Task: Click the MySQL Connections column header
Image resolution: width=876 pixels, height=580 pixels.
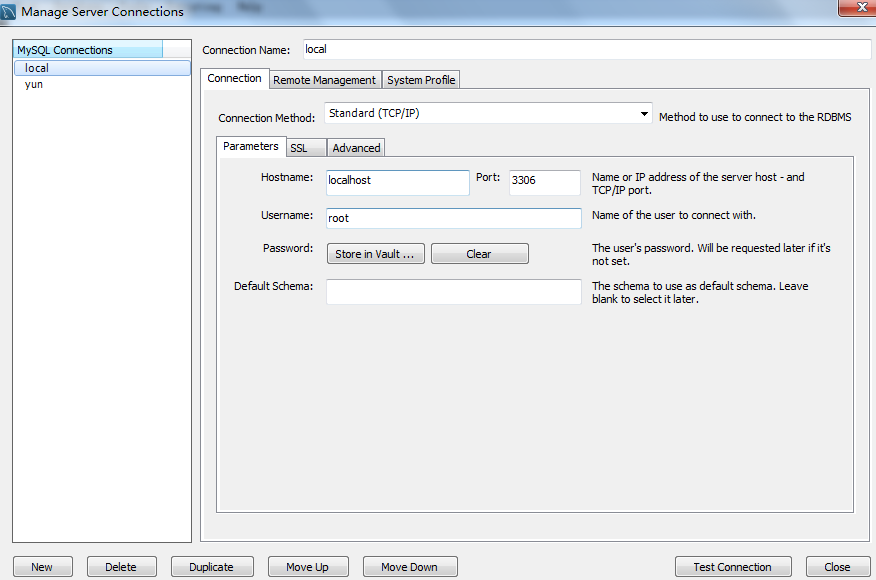Action: [88, 50]
